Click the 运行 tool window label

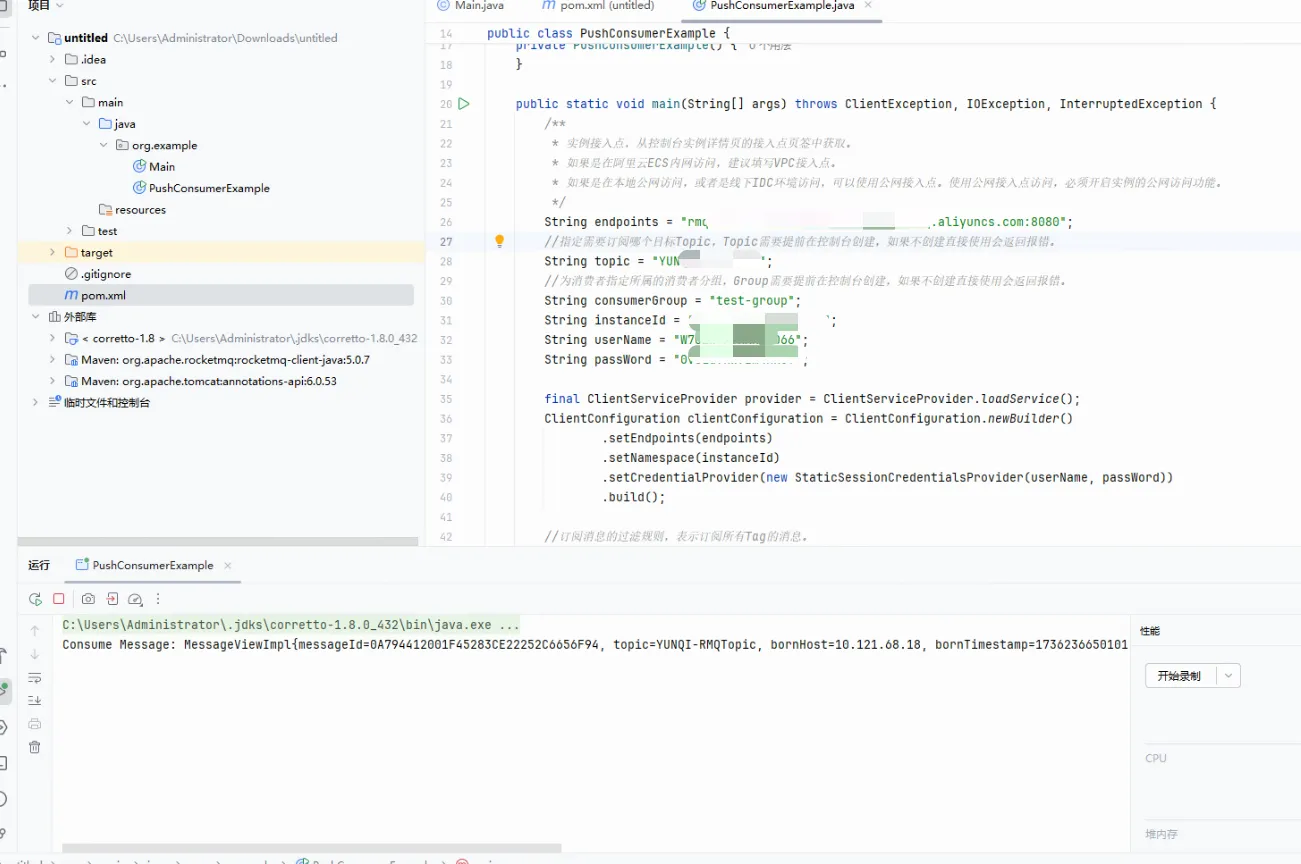click(39, 565)
